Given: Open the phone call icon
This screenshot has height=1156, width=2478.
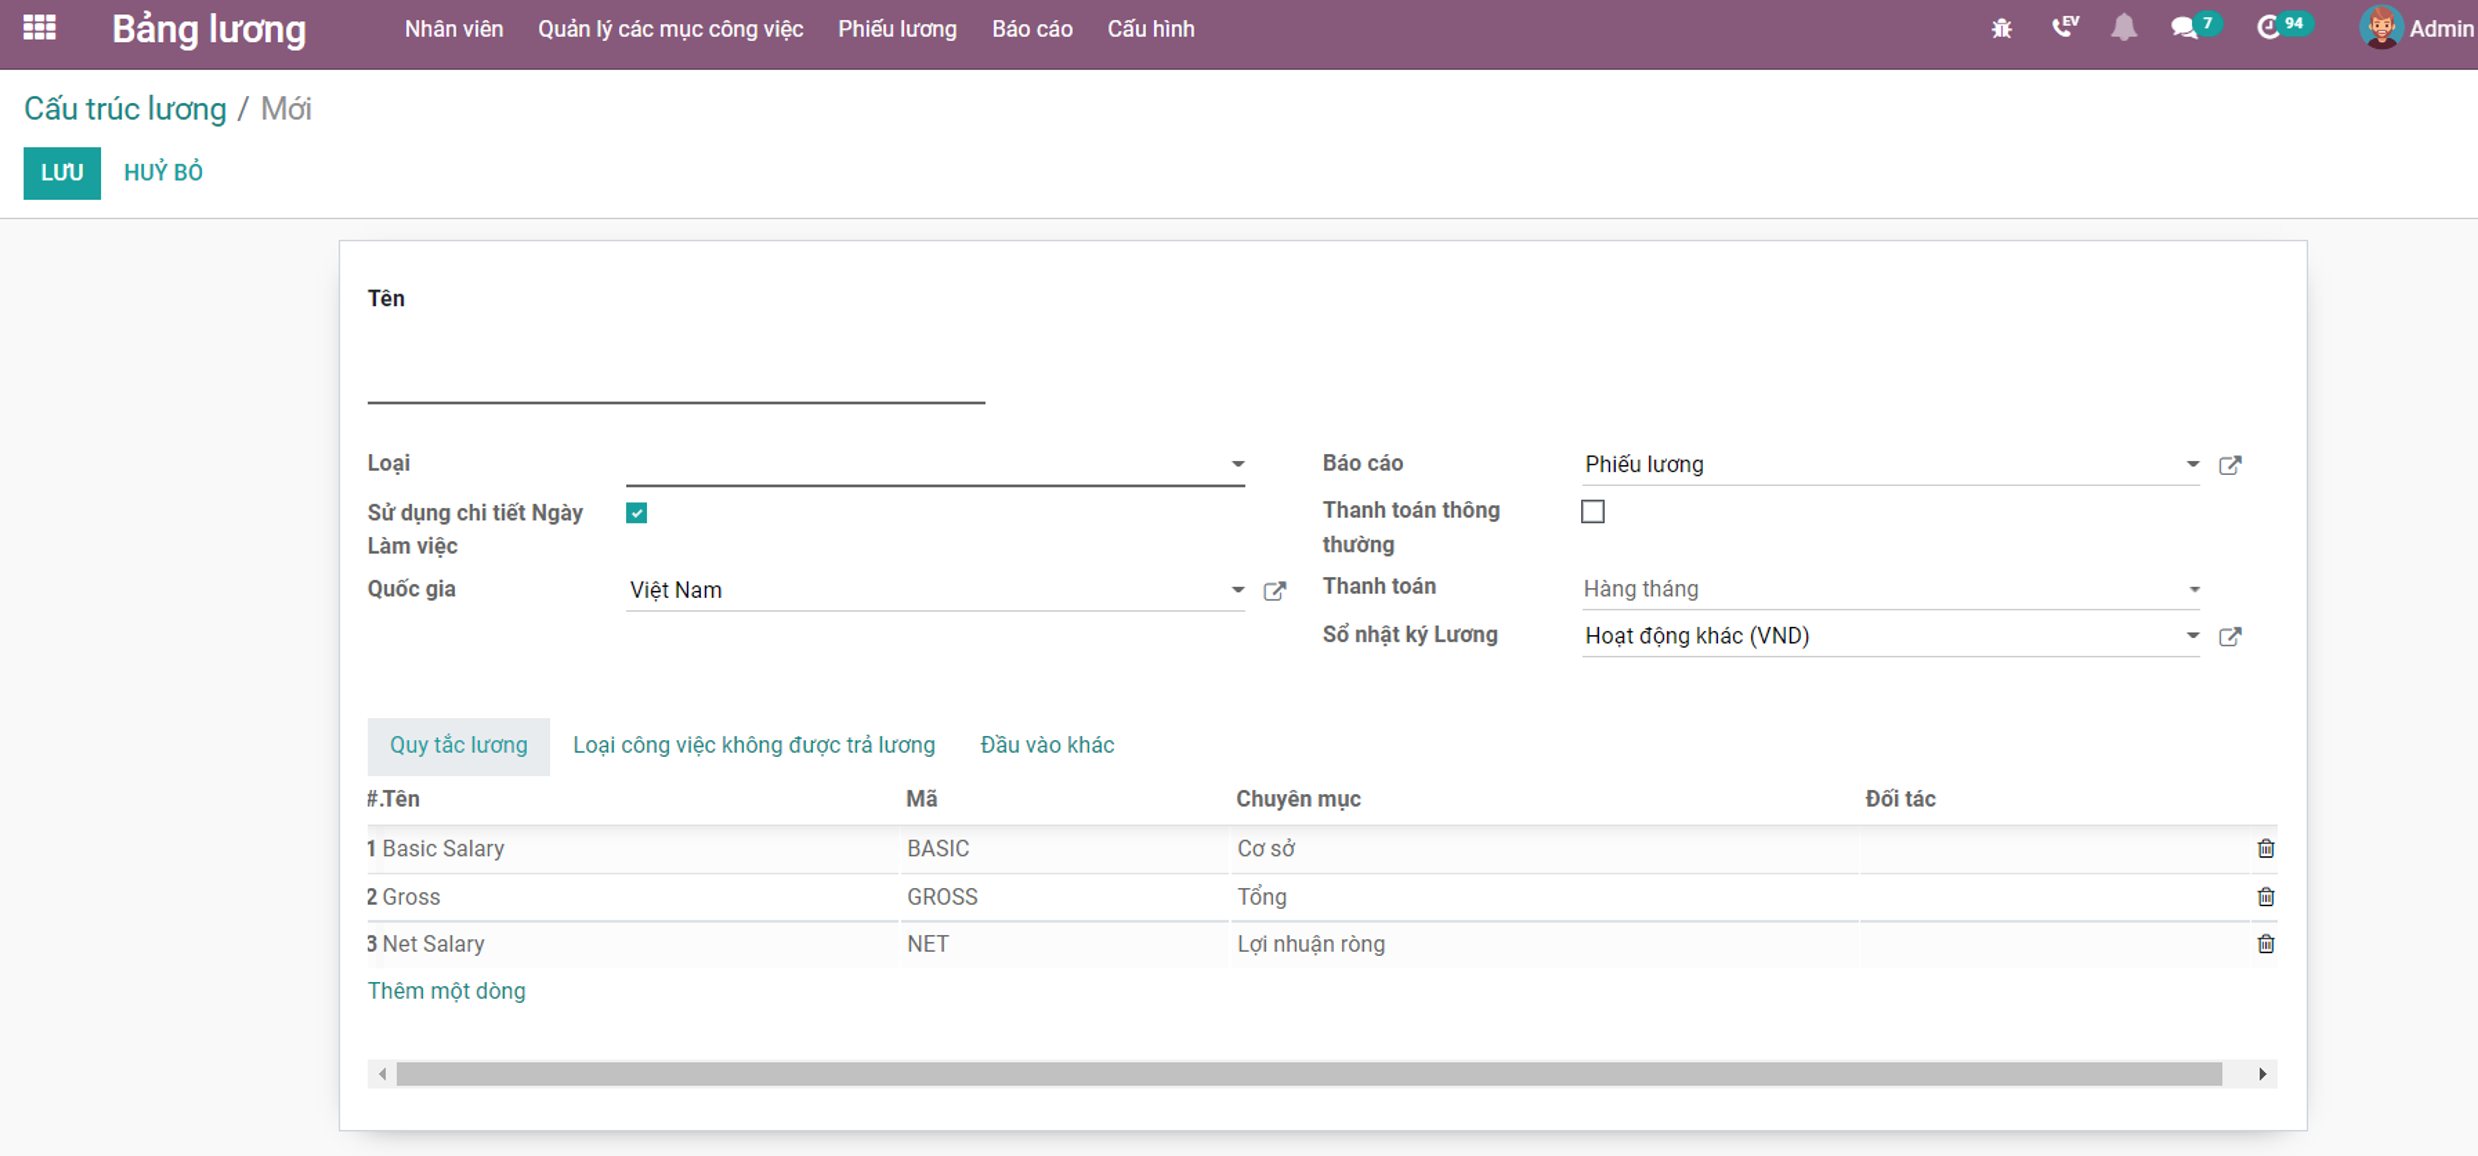Looking at the screenshot, I should point(2065,27).
